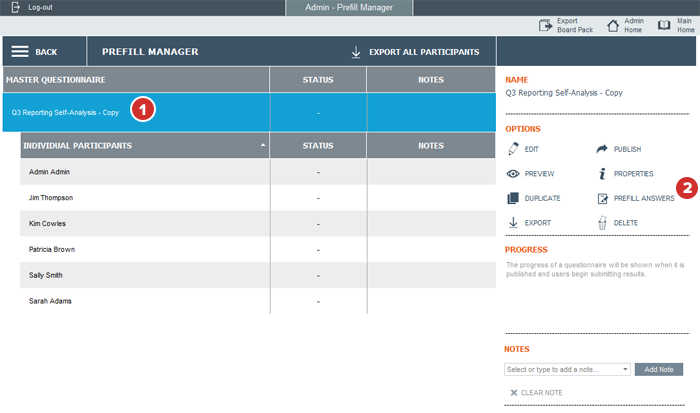Click the Edit pencil icon
The height and width of the screenshot is (413, 700).
click(513, 149)
